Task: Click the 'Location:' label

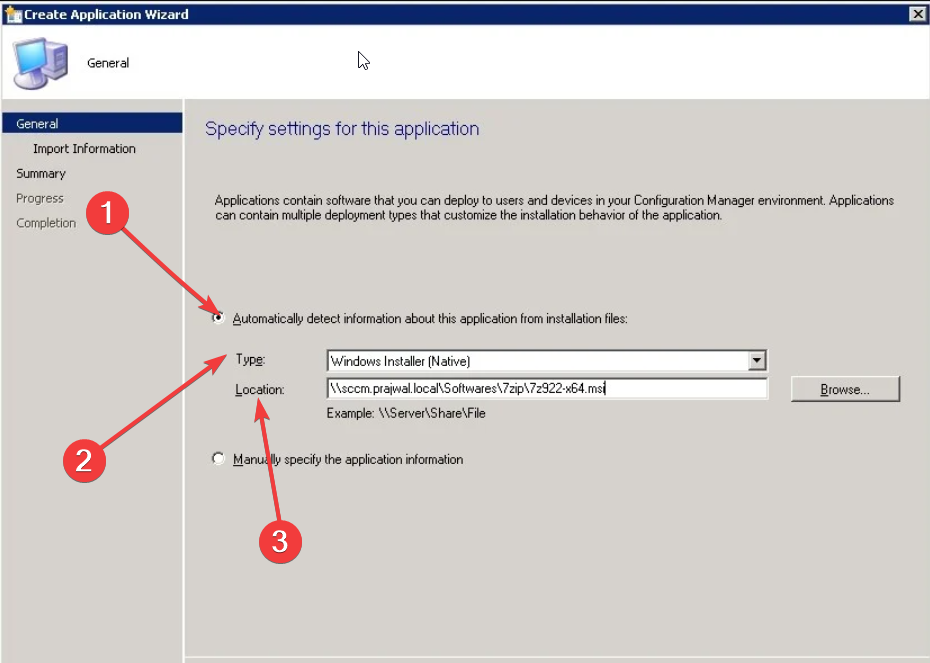Action: tap(260, 390)
